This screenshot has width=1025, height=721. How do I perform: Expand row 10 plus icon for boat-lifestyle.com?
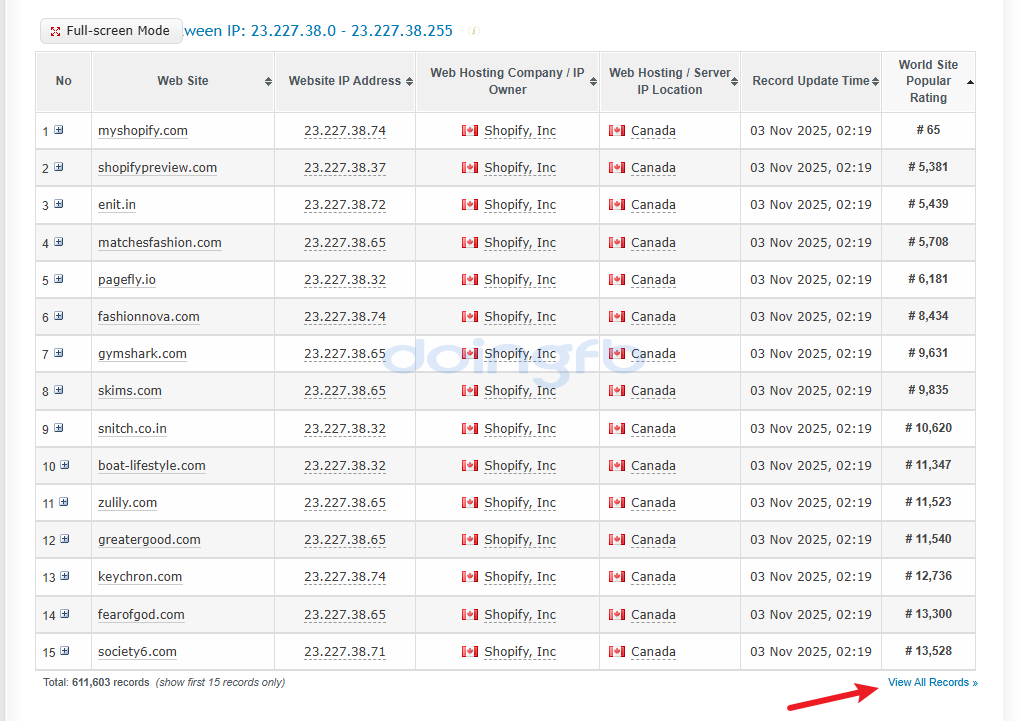pyautogui.click(x=65, y=465)
